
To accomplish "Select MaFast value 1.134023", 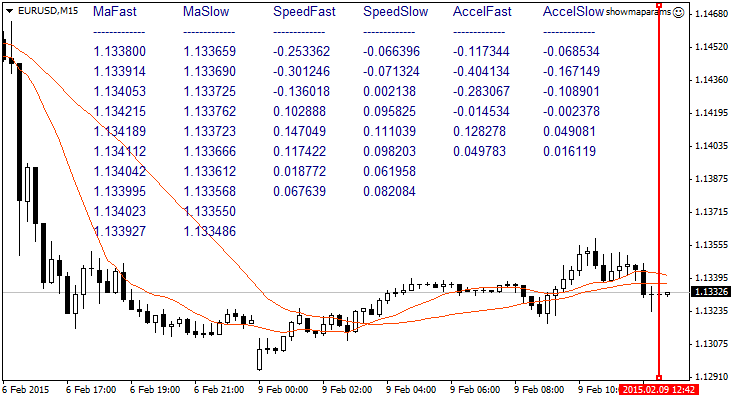I will pyautogui.click(x=120, y=212).
